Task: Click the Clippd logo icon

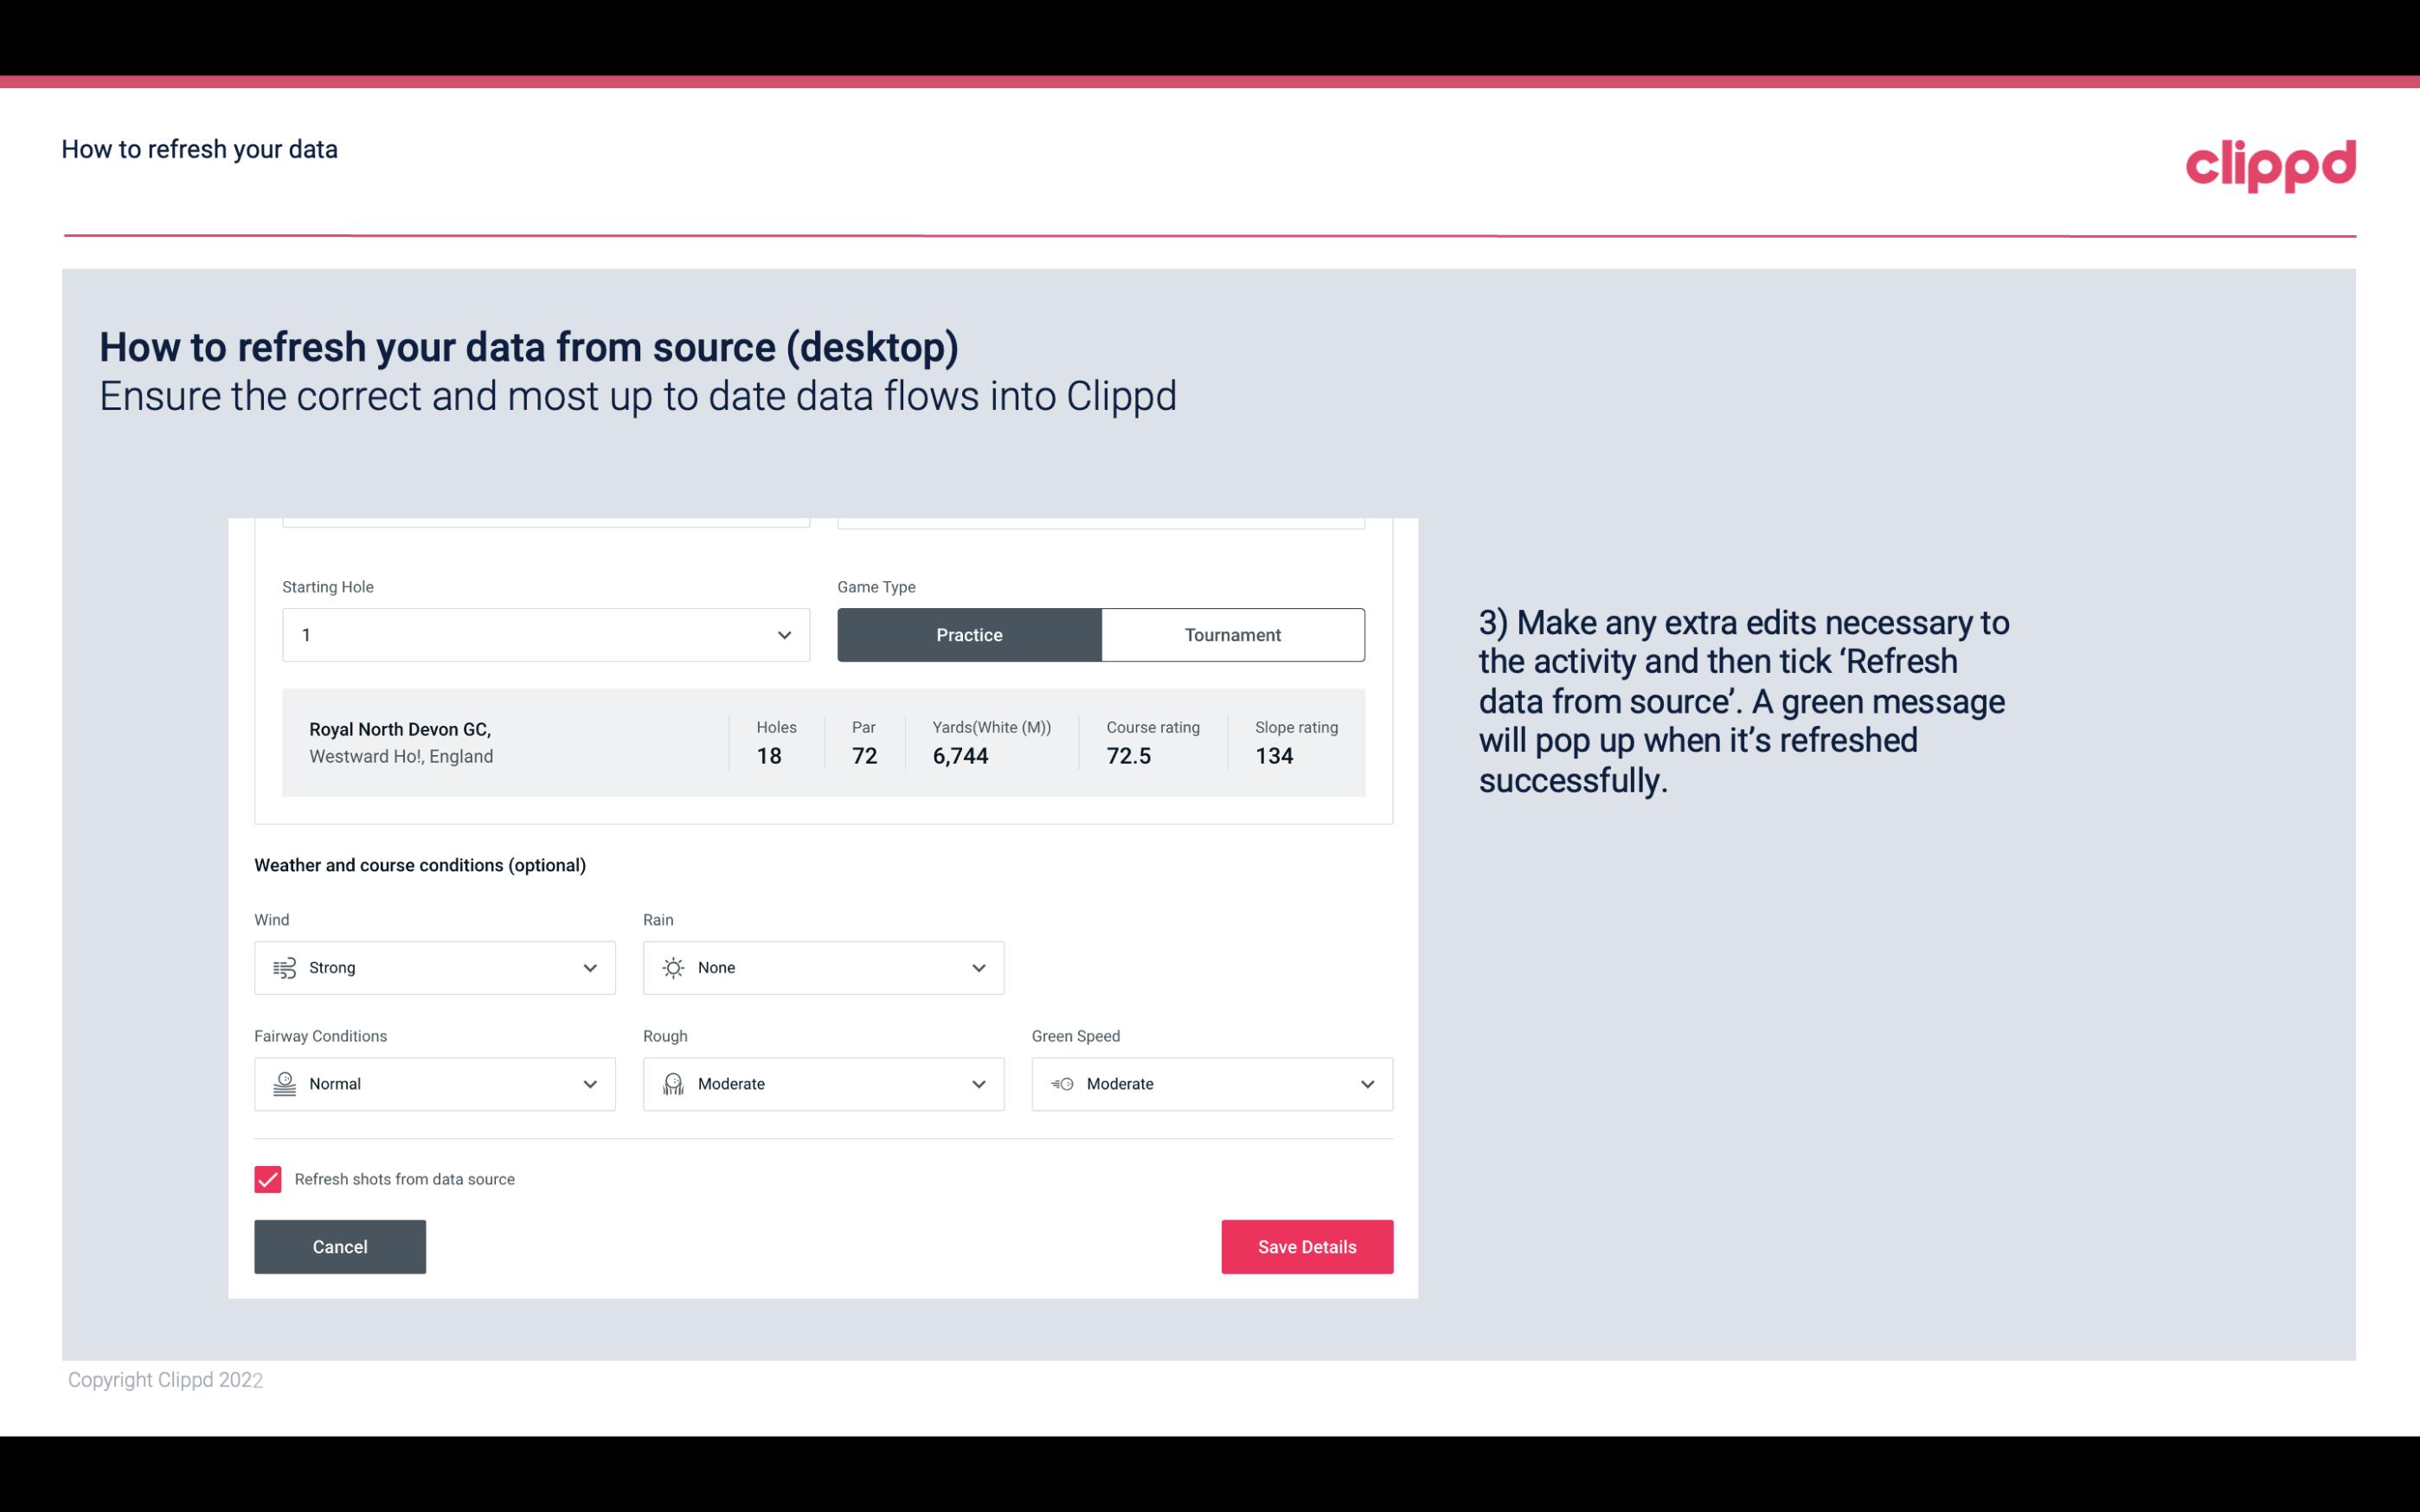Action: [2272, 162]
